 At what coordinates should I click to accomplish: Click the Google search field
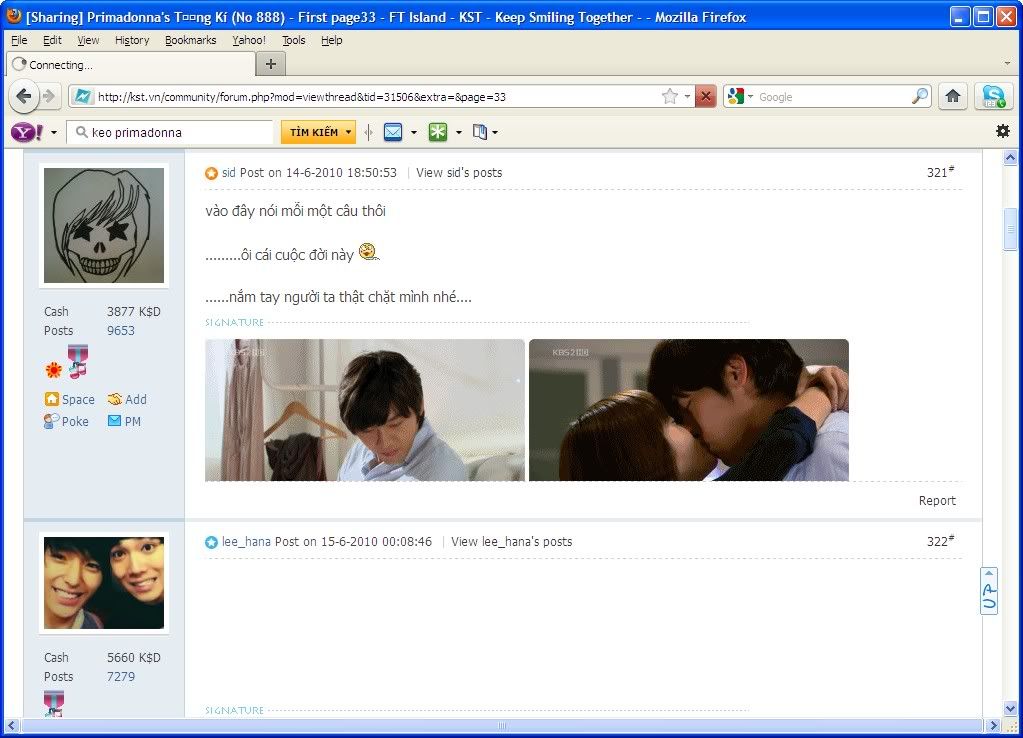[x=833, y=97]
